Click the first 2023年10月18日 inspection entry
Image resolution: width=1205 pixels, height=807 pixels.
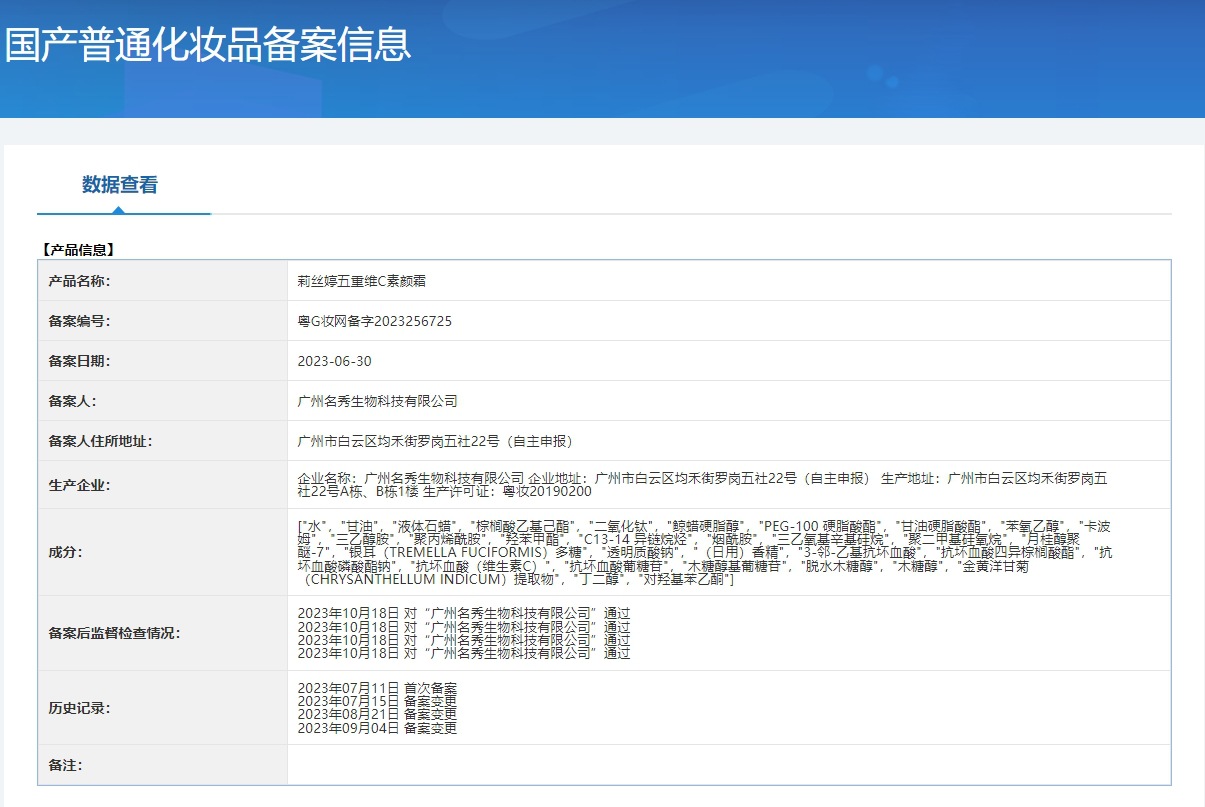click(x=464, y=613)
